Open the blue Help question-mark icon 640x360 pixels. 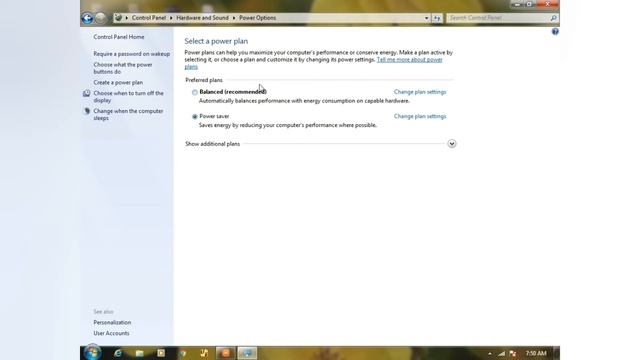[555, 31]
